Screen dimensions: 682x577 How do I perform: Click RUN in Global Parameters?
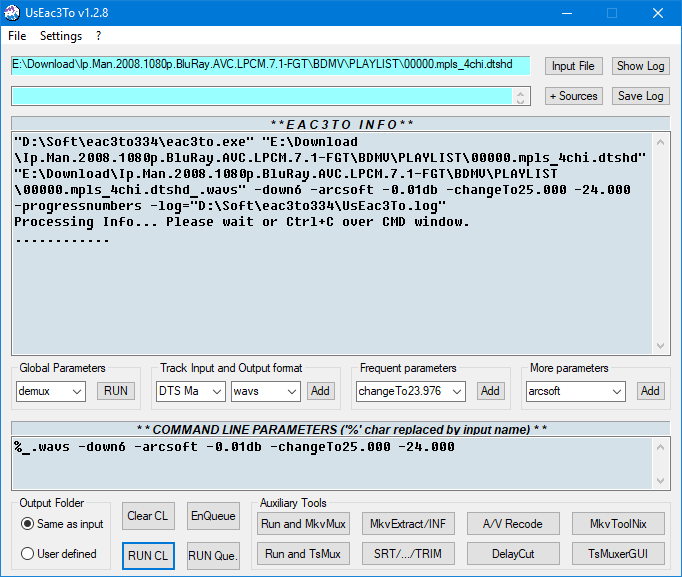click(116, 391)
